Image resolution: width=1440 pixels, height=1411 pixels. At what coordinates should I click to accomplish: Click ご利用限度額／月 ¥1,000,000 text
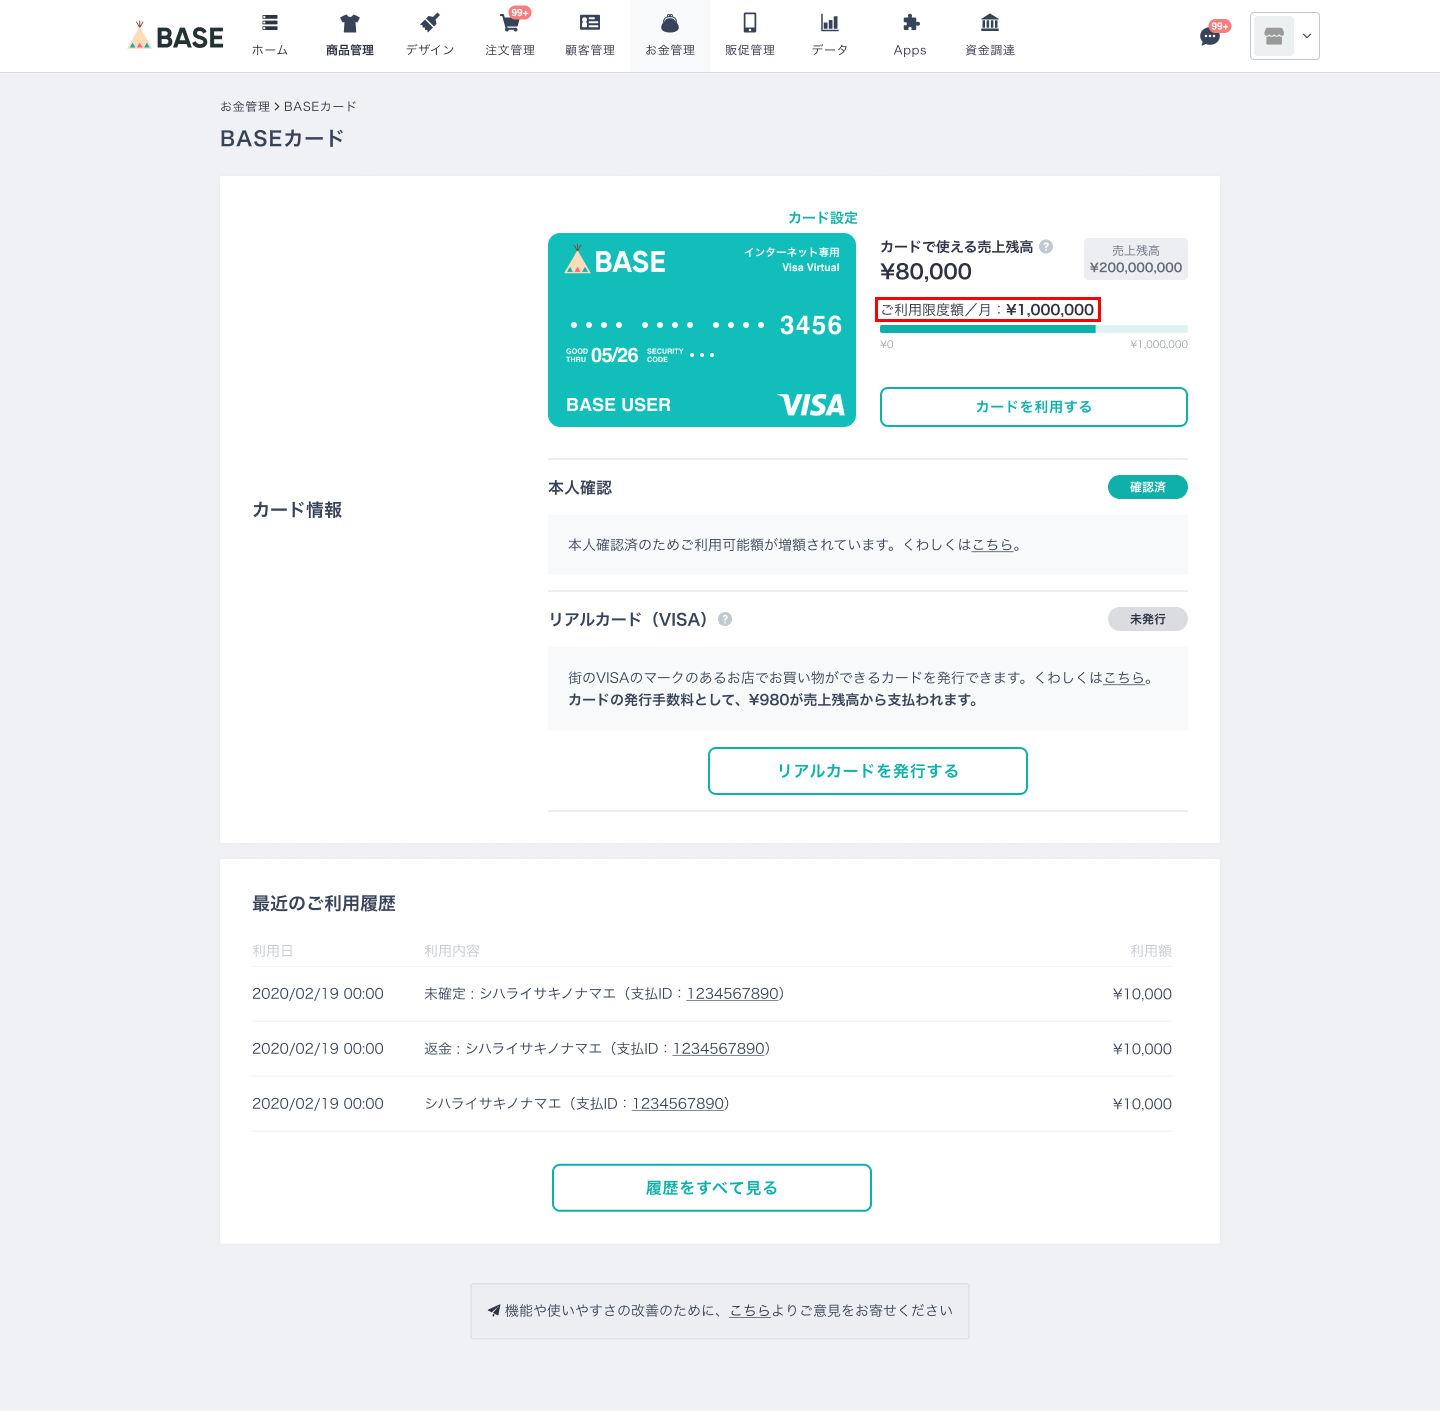coord(988,310)
